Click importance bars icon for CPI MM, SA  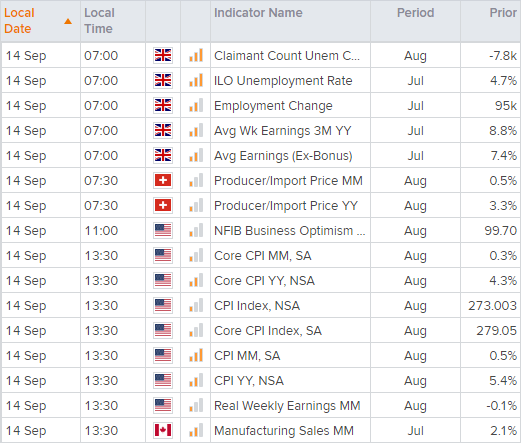196,355
